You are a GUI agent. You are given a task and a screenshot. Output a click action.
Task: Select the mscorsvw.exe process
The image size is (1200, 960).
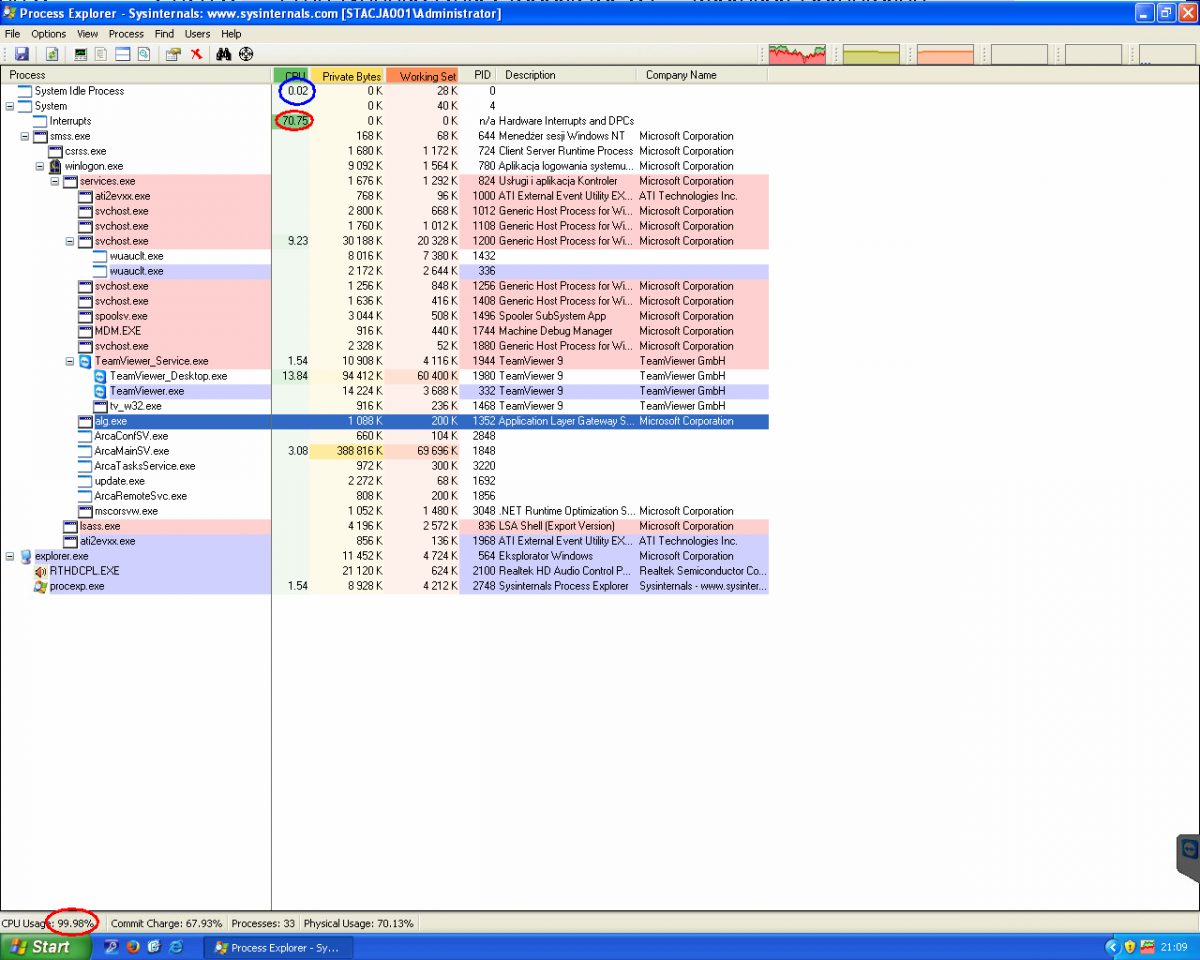coord(126,511)
